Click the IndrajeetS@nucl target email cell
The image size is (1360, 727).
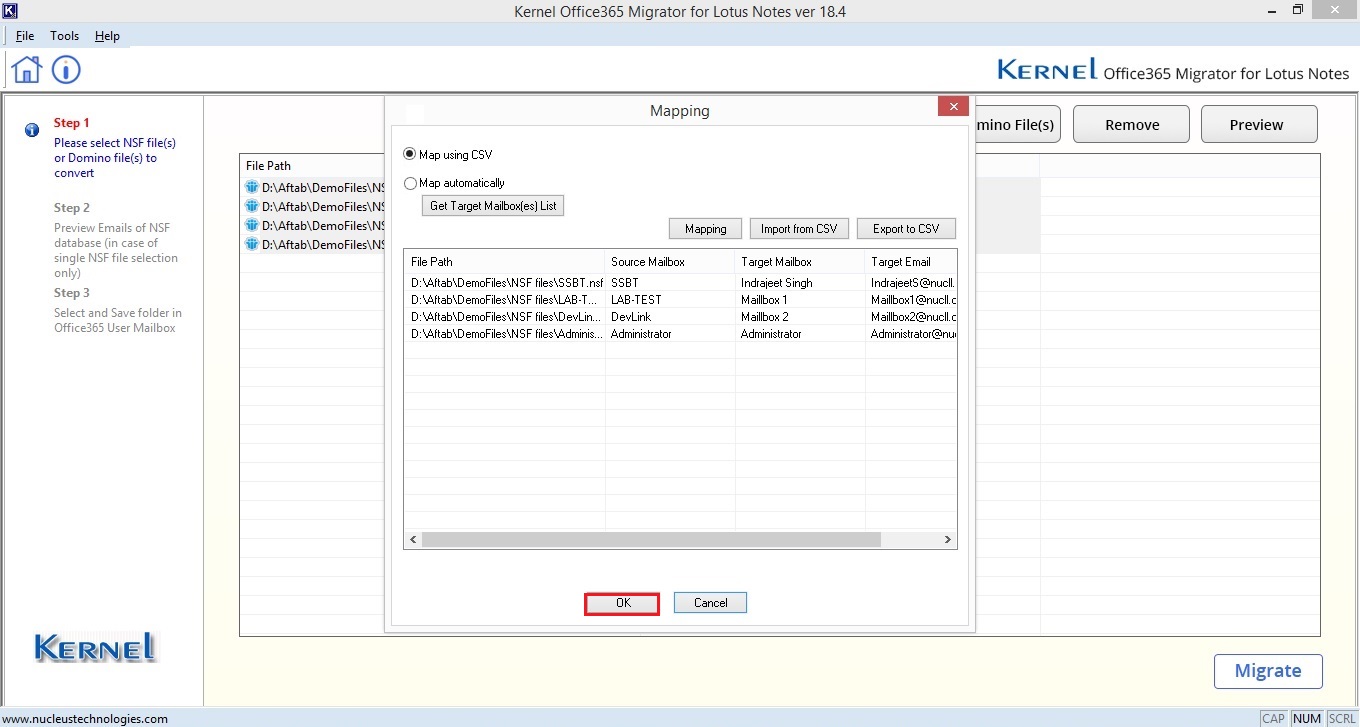[911, 283]
